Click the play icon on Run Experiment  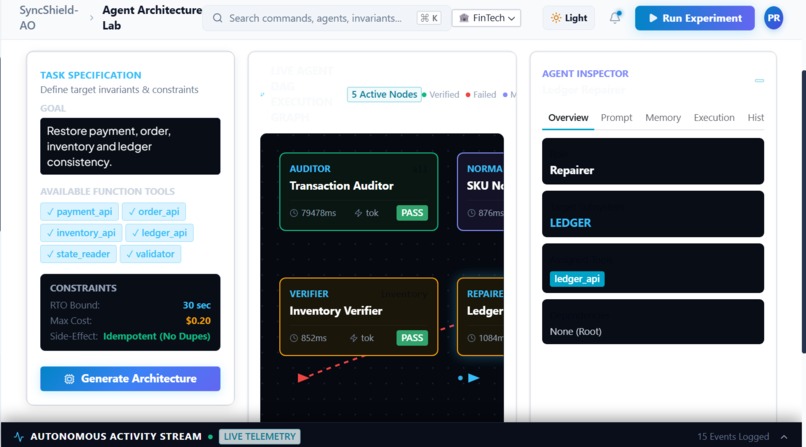coord(653,18)
